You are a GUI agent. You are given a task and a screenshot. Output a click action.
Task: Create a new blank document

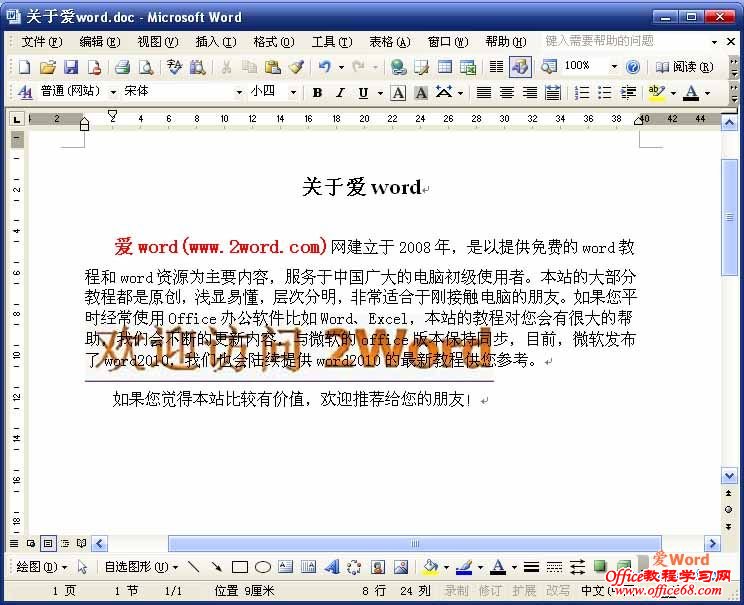[x=24, y=67]
